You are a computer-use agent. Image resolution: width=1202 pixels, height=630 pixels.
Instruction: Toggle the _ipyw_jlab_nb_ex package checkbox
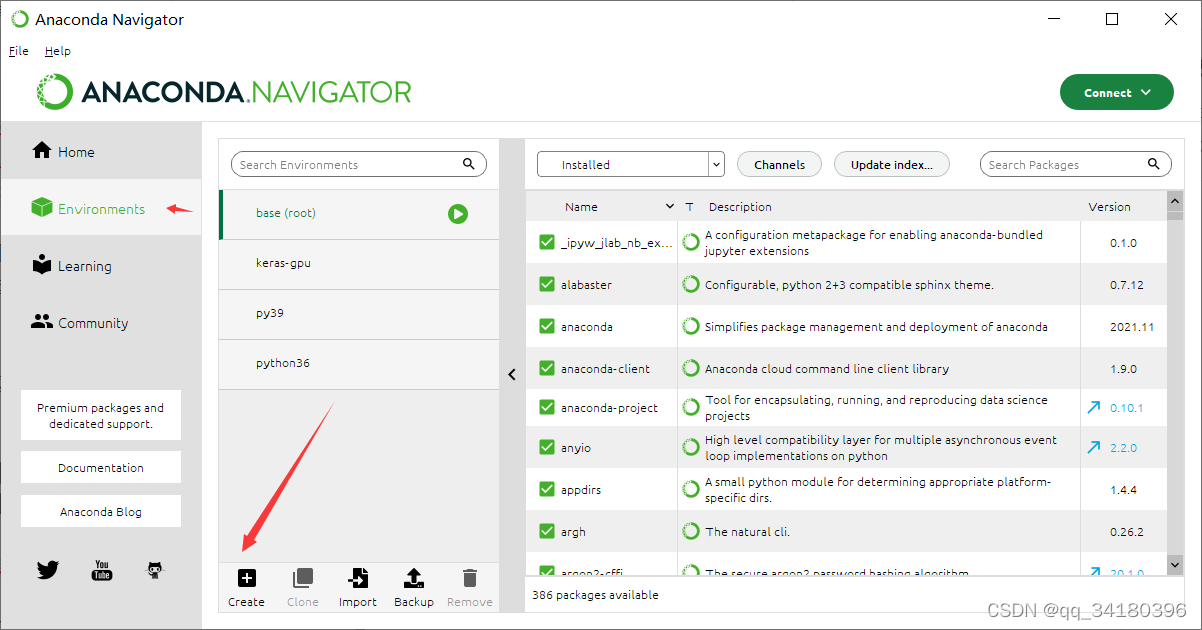click(547, 242)
